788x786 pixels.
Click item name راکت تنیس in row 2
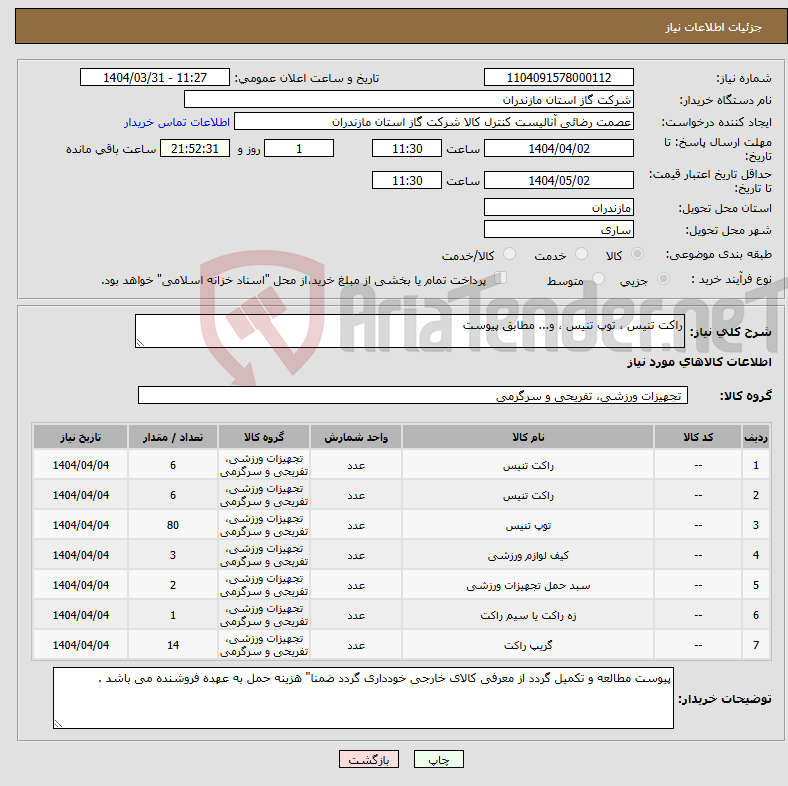528,496
